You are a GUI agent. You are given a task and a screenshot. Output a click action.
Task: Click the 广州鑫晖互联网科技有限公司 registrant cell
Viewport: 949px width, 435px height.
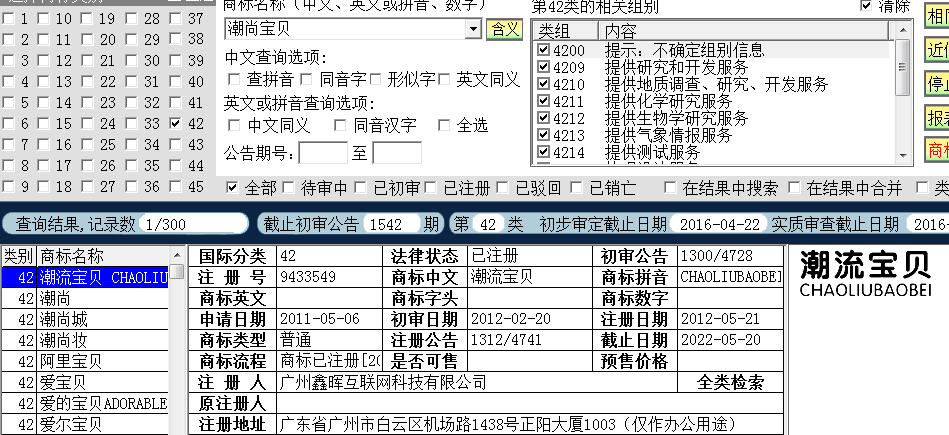click(x=476, y=382)
